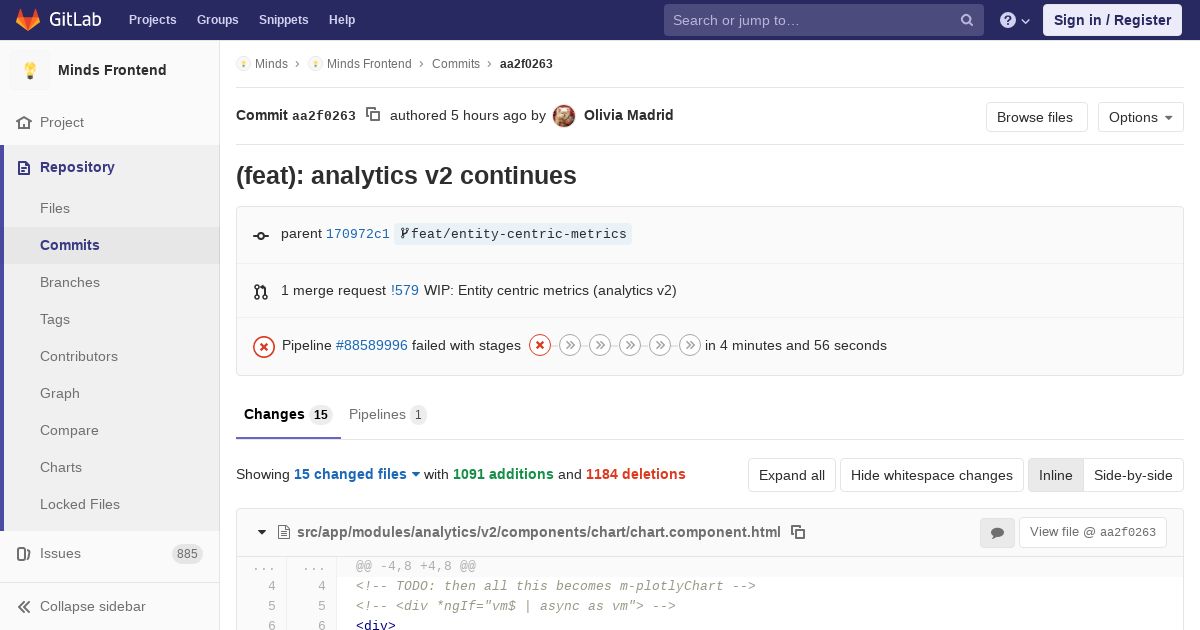The image size is (1200, 630).
Task: Copy file path of chart.component.html
Action: pos(798,532)
